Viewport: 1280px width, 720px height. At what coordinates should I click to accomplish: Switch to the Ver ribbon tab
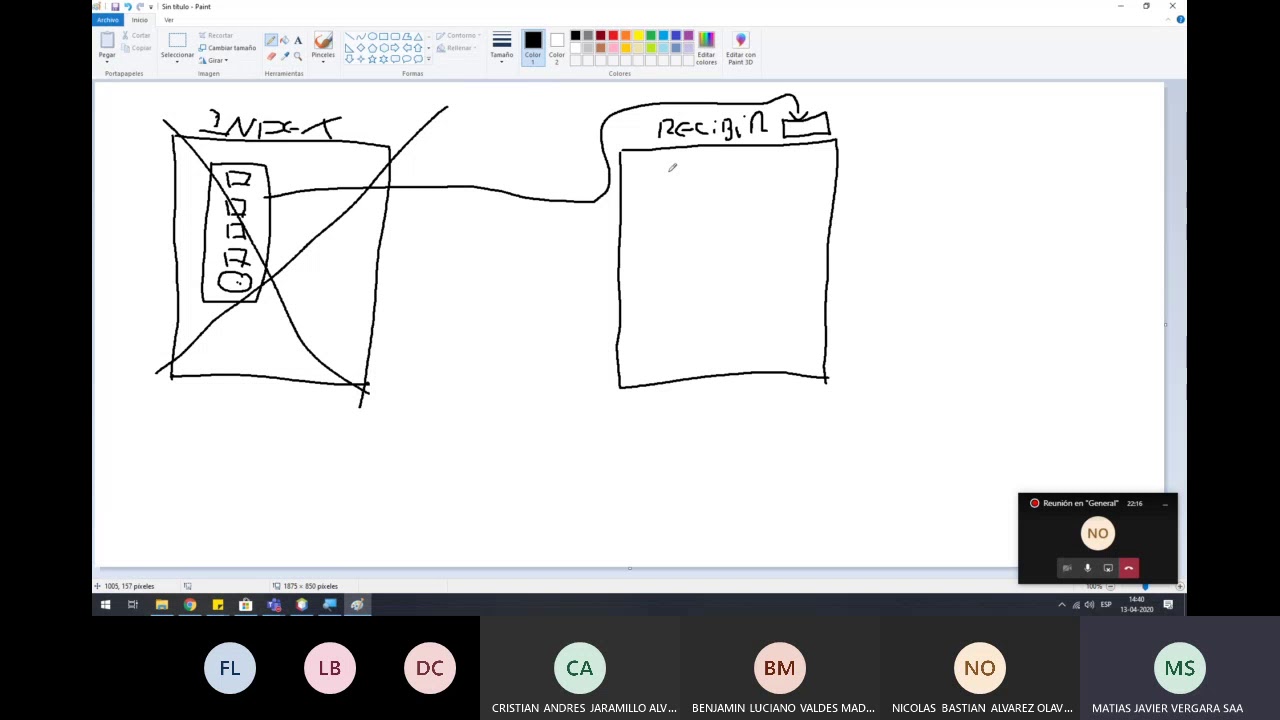[169, 20]
